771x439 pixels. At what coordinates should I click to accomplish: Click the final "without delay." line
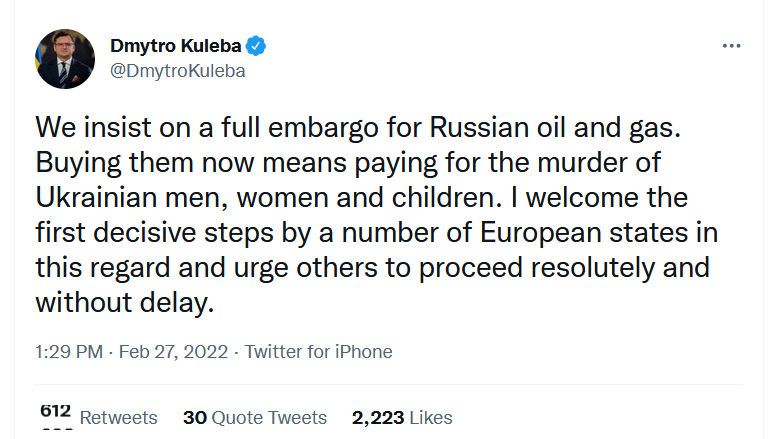[x=125, y=302]
